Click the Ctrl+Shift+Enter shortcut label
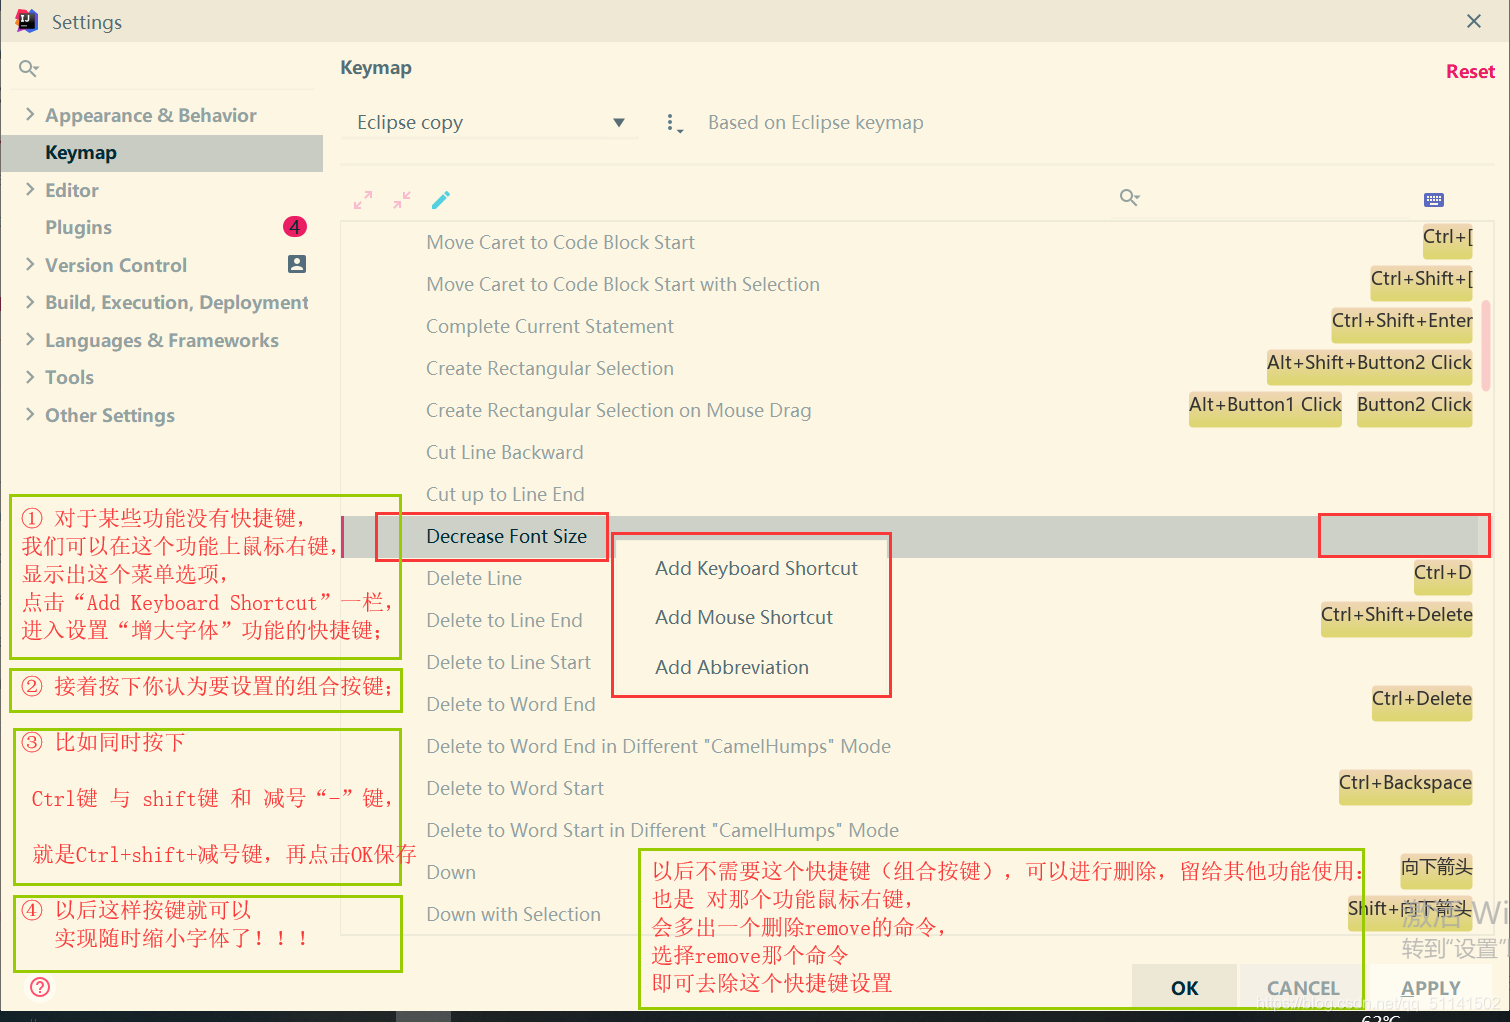Screen dimensions: 1510x1022 [1402, 323]
